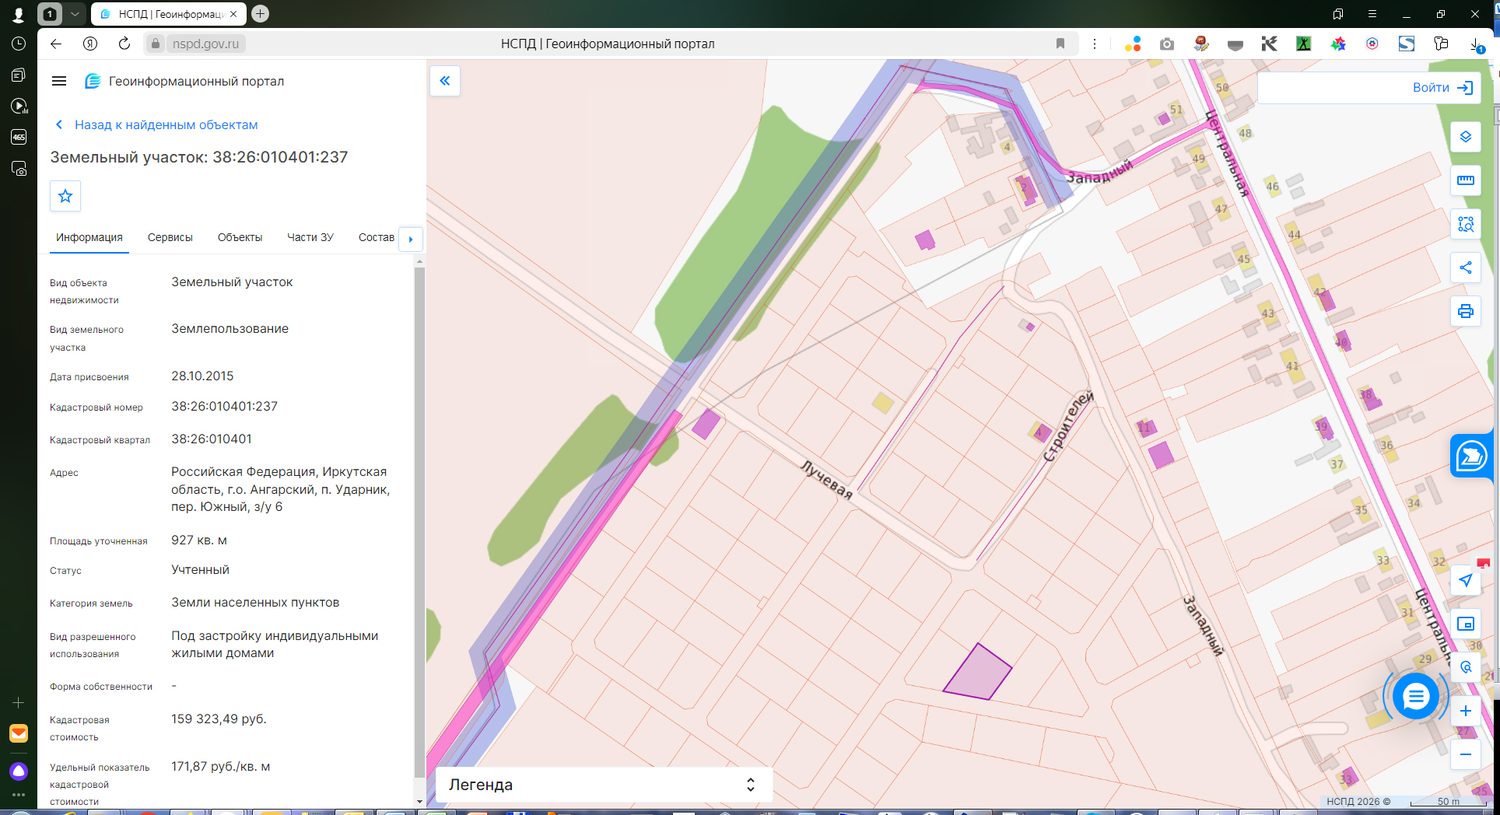This screenshot has width=1500, height=815.
Task: Open the Состав tab
Action: (376, 238)
